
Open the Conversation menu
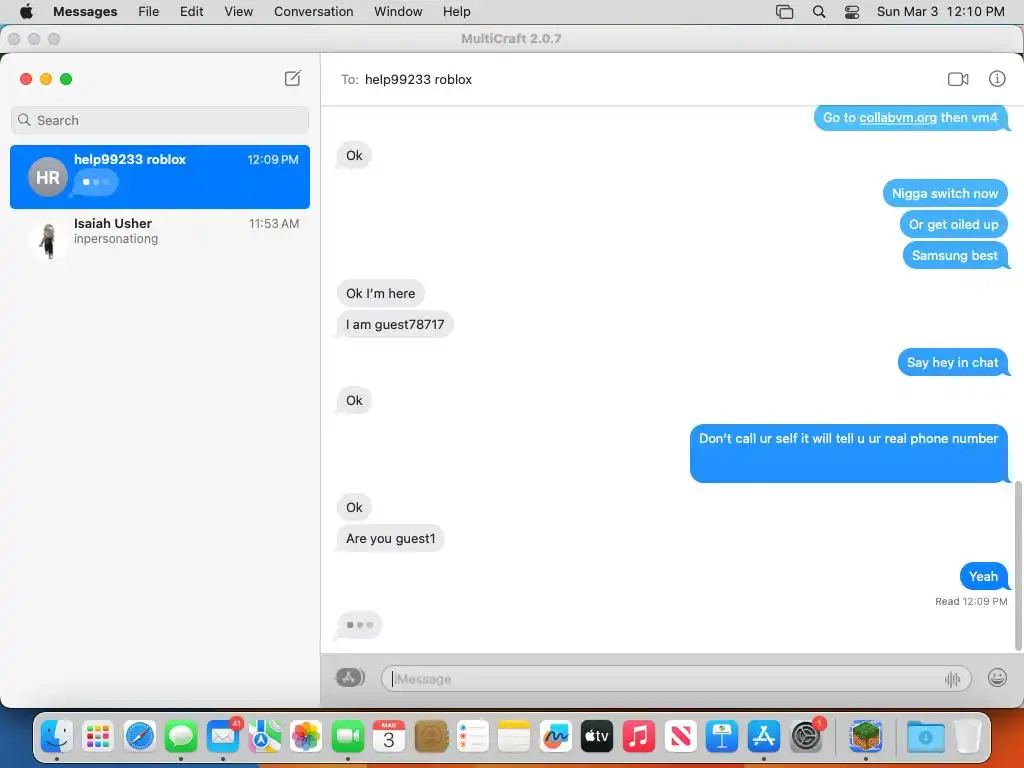pyautogui.click(x=313, y=11)
